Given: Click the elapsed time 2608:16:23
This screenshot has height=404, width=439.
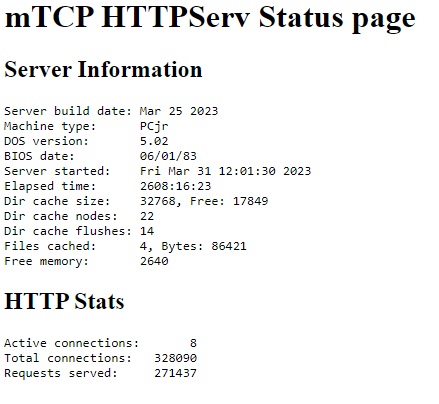Looking at the screenshot, I should pos(175,186).
